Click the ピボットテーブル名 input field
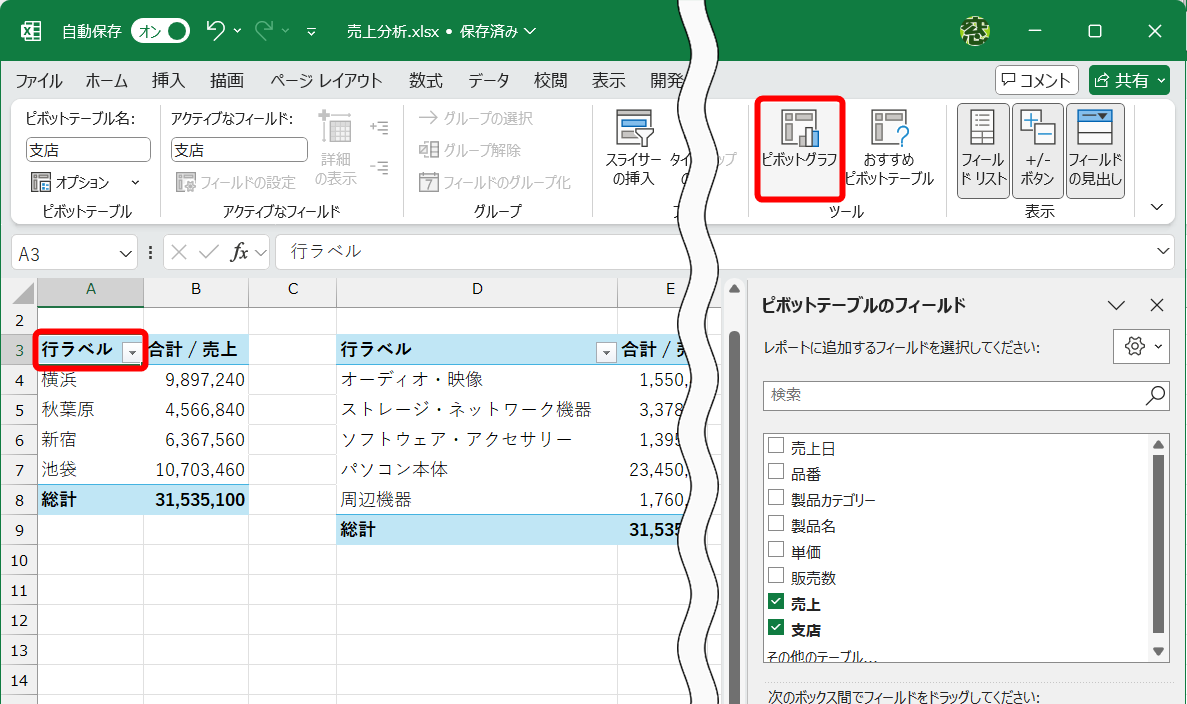The height and width of the screenshot is (704, 1187). coord(88,150)
